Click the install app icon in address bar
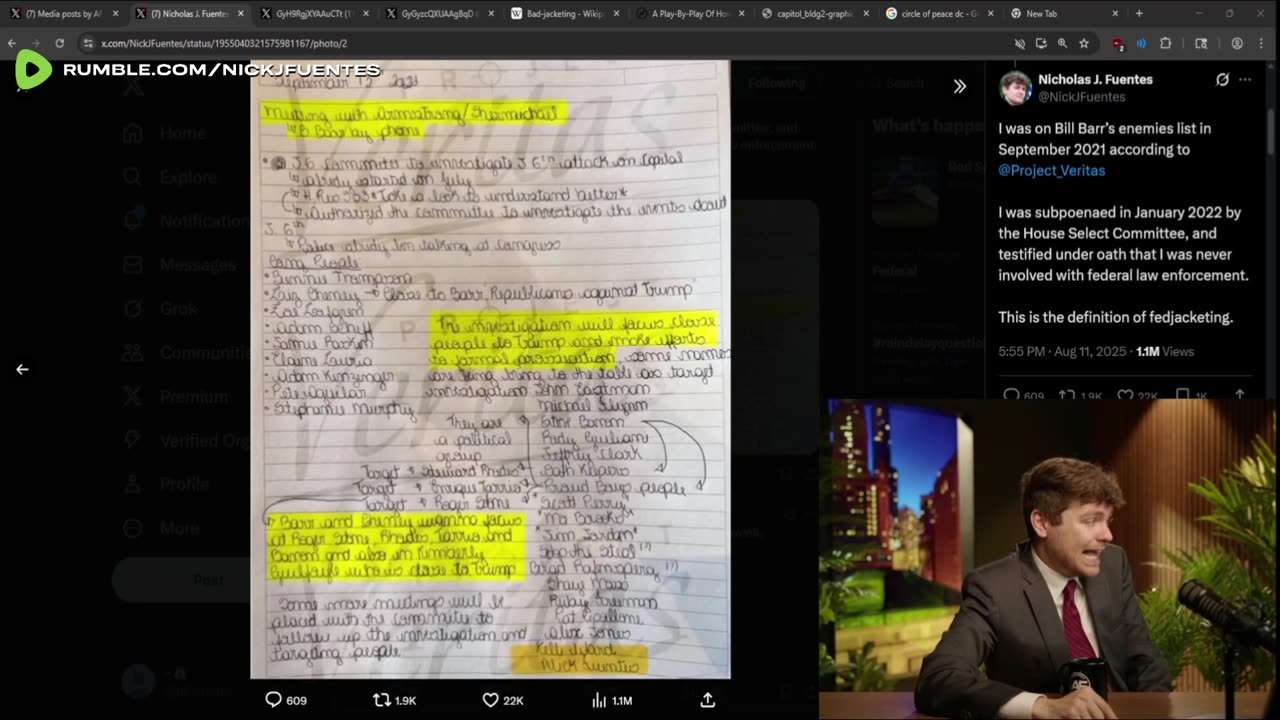This screenshot has height=720, width=1280. click(x=1041, y=44)
